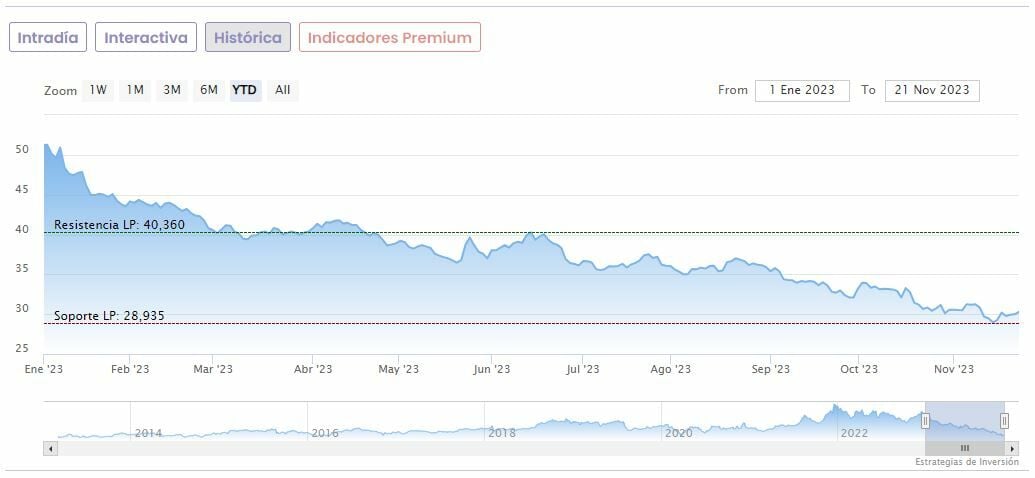Screen dimensions: 1035x478
Task: Switch to the Intradía tab
Action: [48, 38]
